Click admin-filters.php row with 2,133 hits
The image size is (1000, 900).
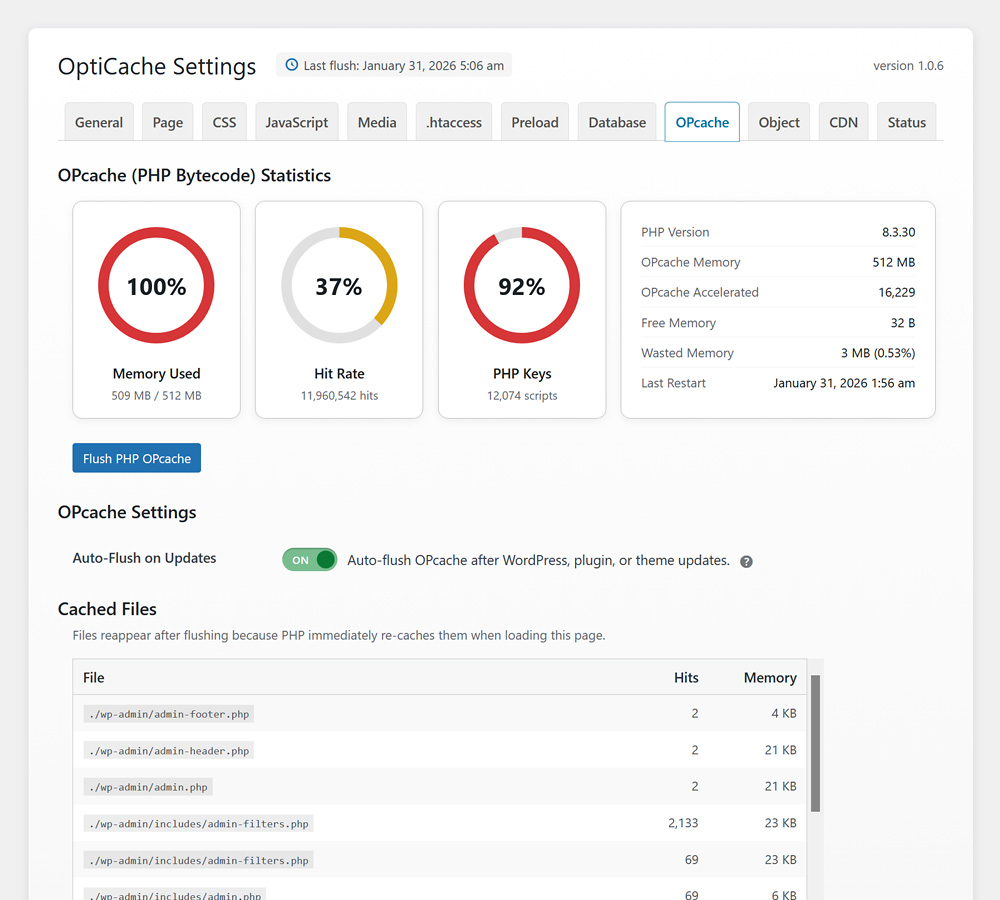coord(440,823)
